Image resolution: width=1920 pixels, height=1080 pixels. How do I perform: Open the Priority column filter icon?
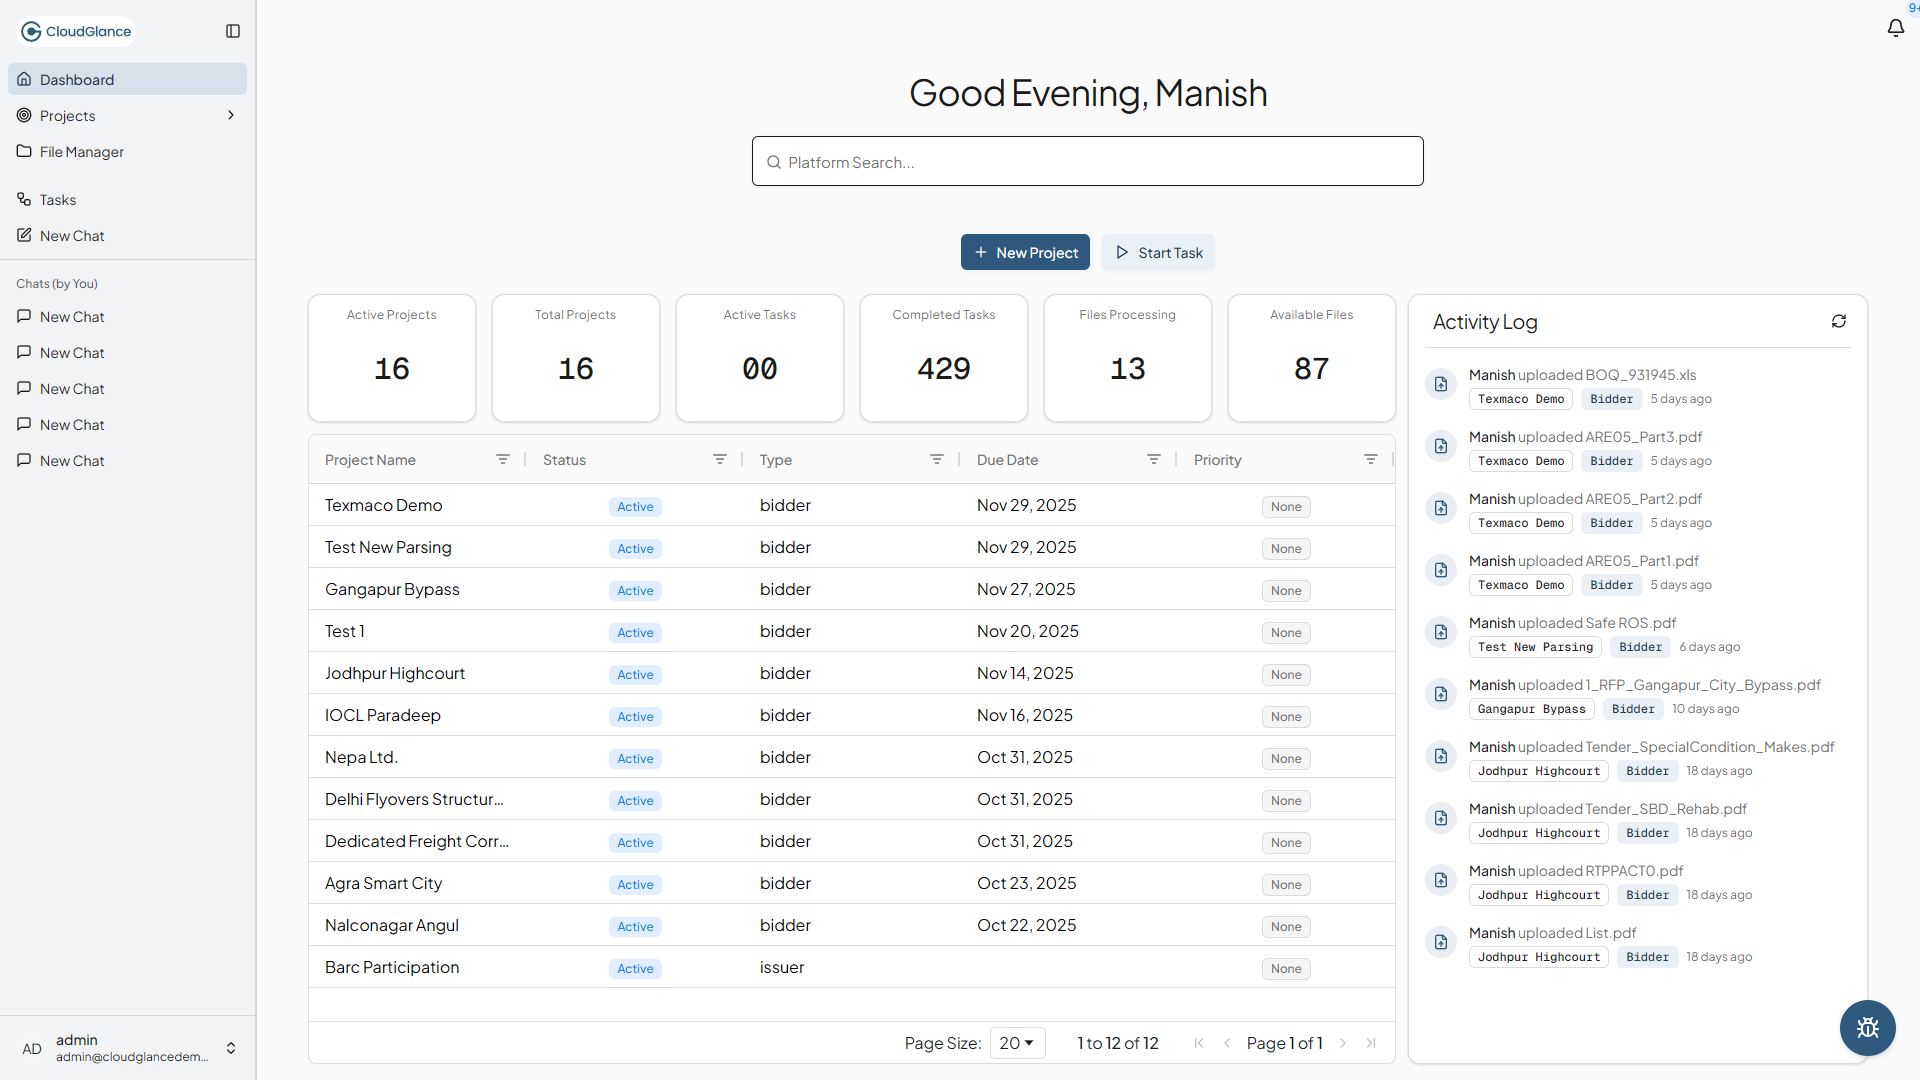1370,459
